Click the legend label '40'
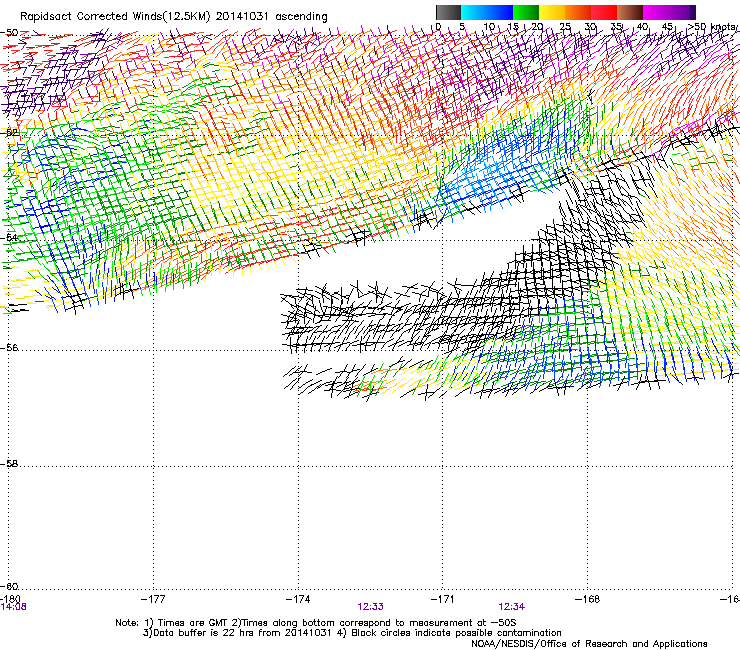 [x=642, y=27]
